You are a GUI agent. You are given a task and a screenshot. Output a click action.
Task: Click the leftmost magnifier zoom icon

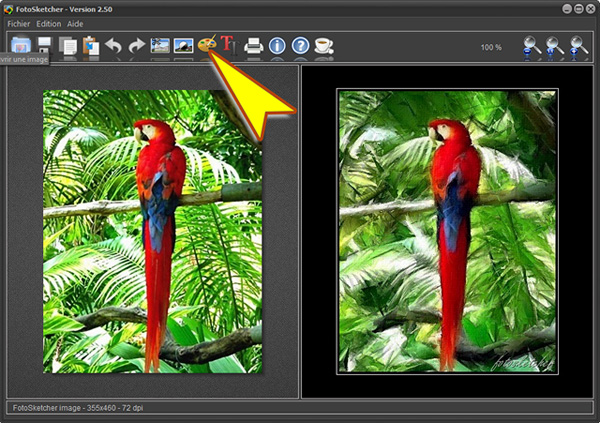coord(533,46)
